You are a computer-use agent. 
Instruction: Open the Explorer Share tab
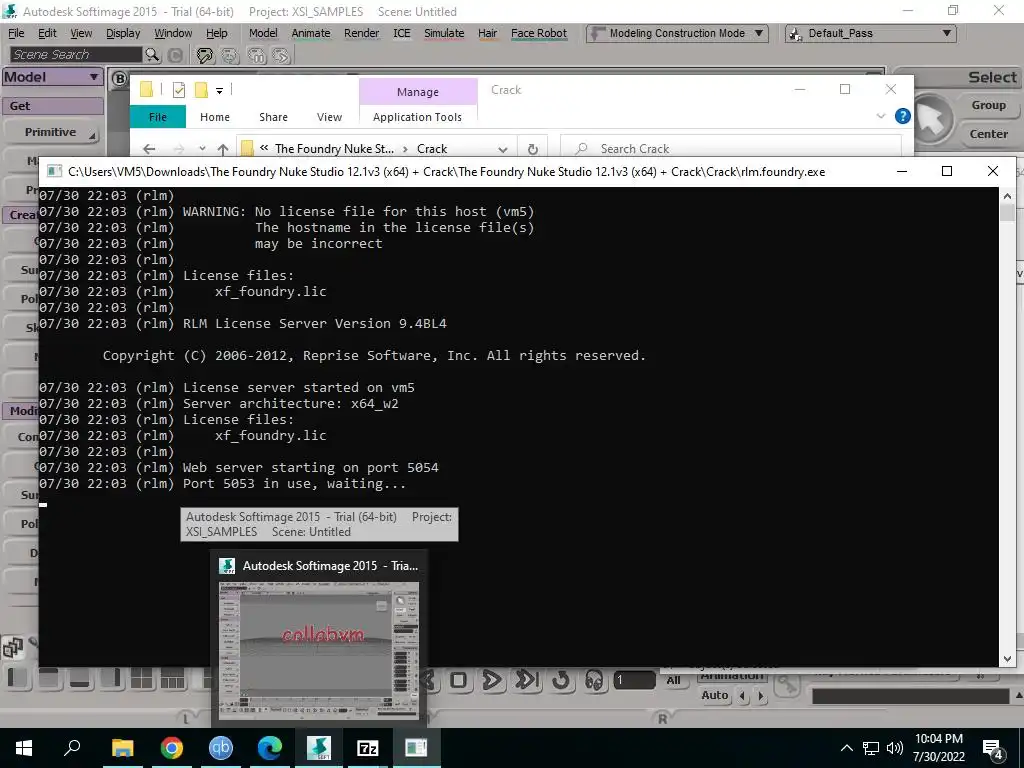click(x=273, y=117)
